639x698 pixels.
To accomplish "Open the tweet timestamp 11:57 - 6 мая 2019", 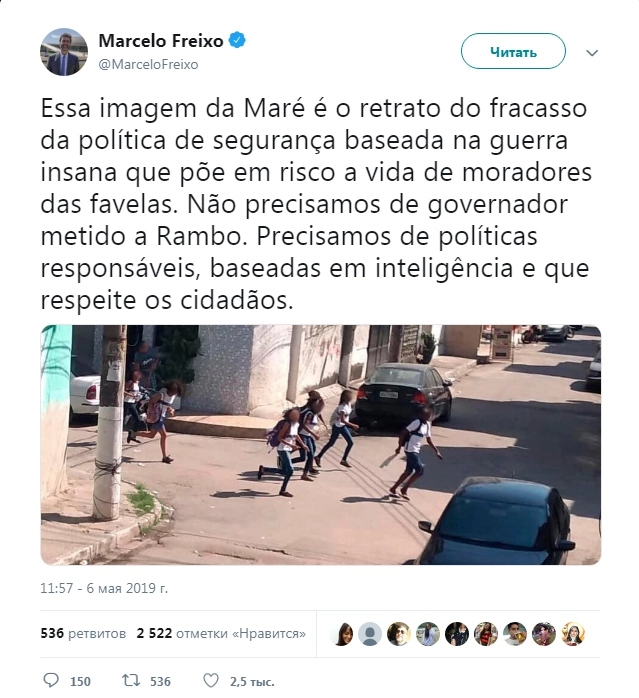I will 104,588.
